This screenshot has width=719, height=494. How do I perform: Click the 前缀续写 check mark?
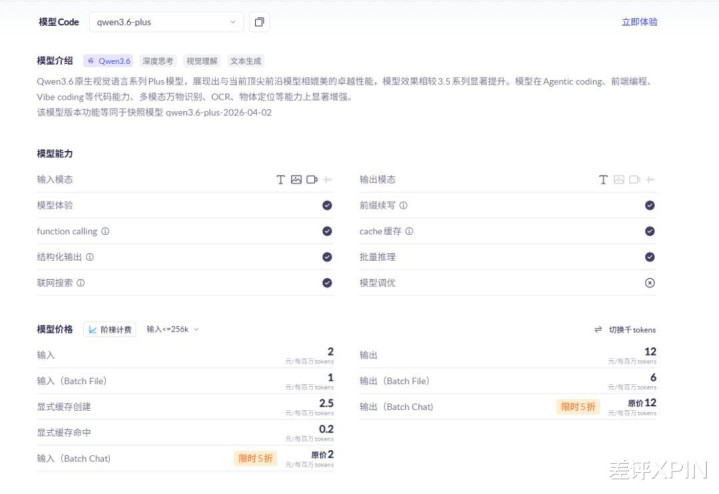pos(650,205)
